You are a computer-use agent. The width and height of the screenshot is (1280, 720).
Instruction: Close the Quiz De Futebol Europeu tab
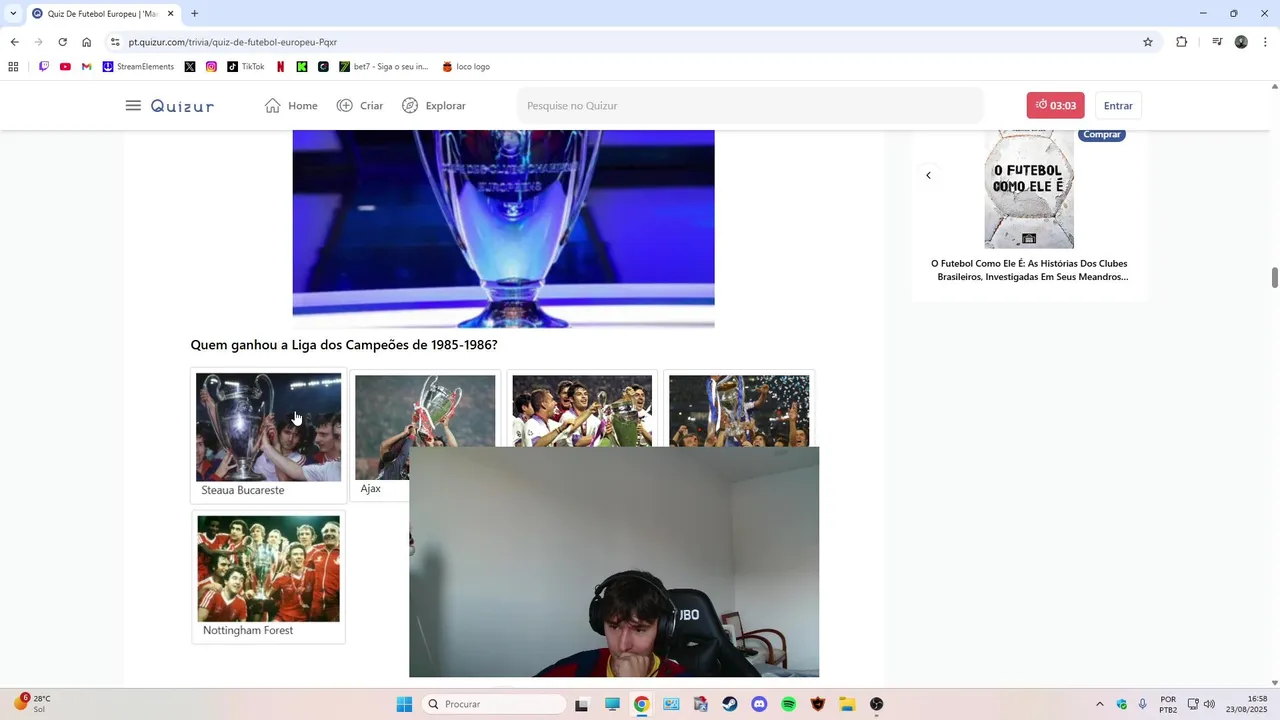171,14
